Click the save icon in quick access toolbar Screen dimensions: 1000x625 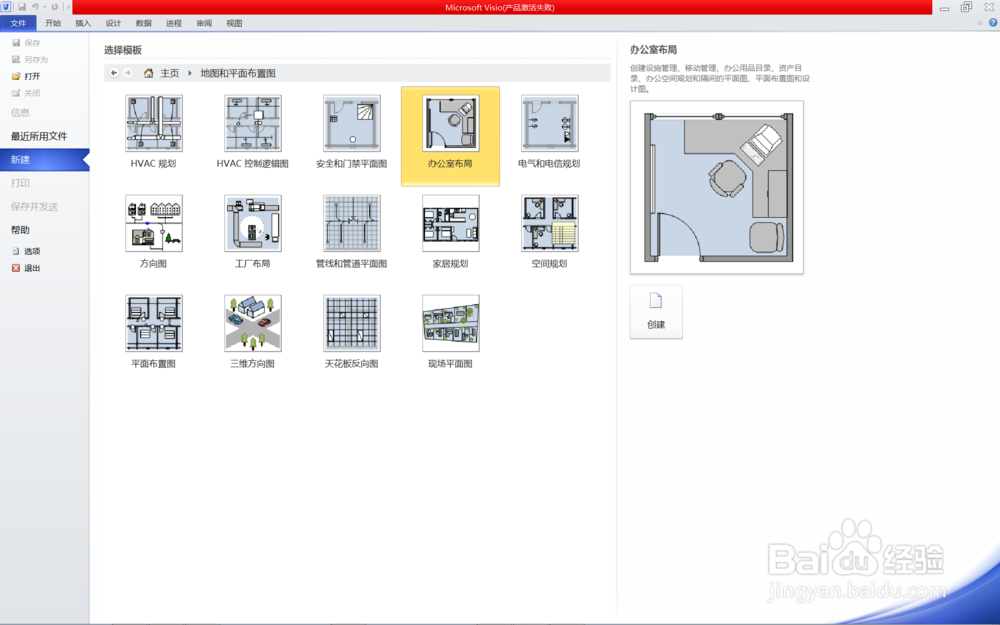[x=22, y=7]
